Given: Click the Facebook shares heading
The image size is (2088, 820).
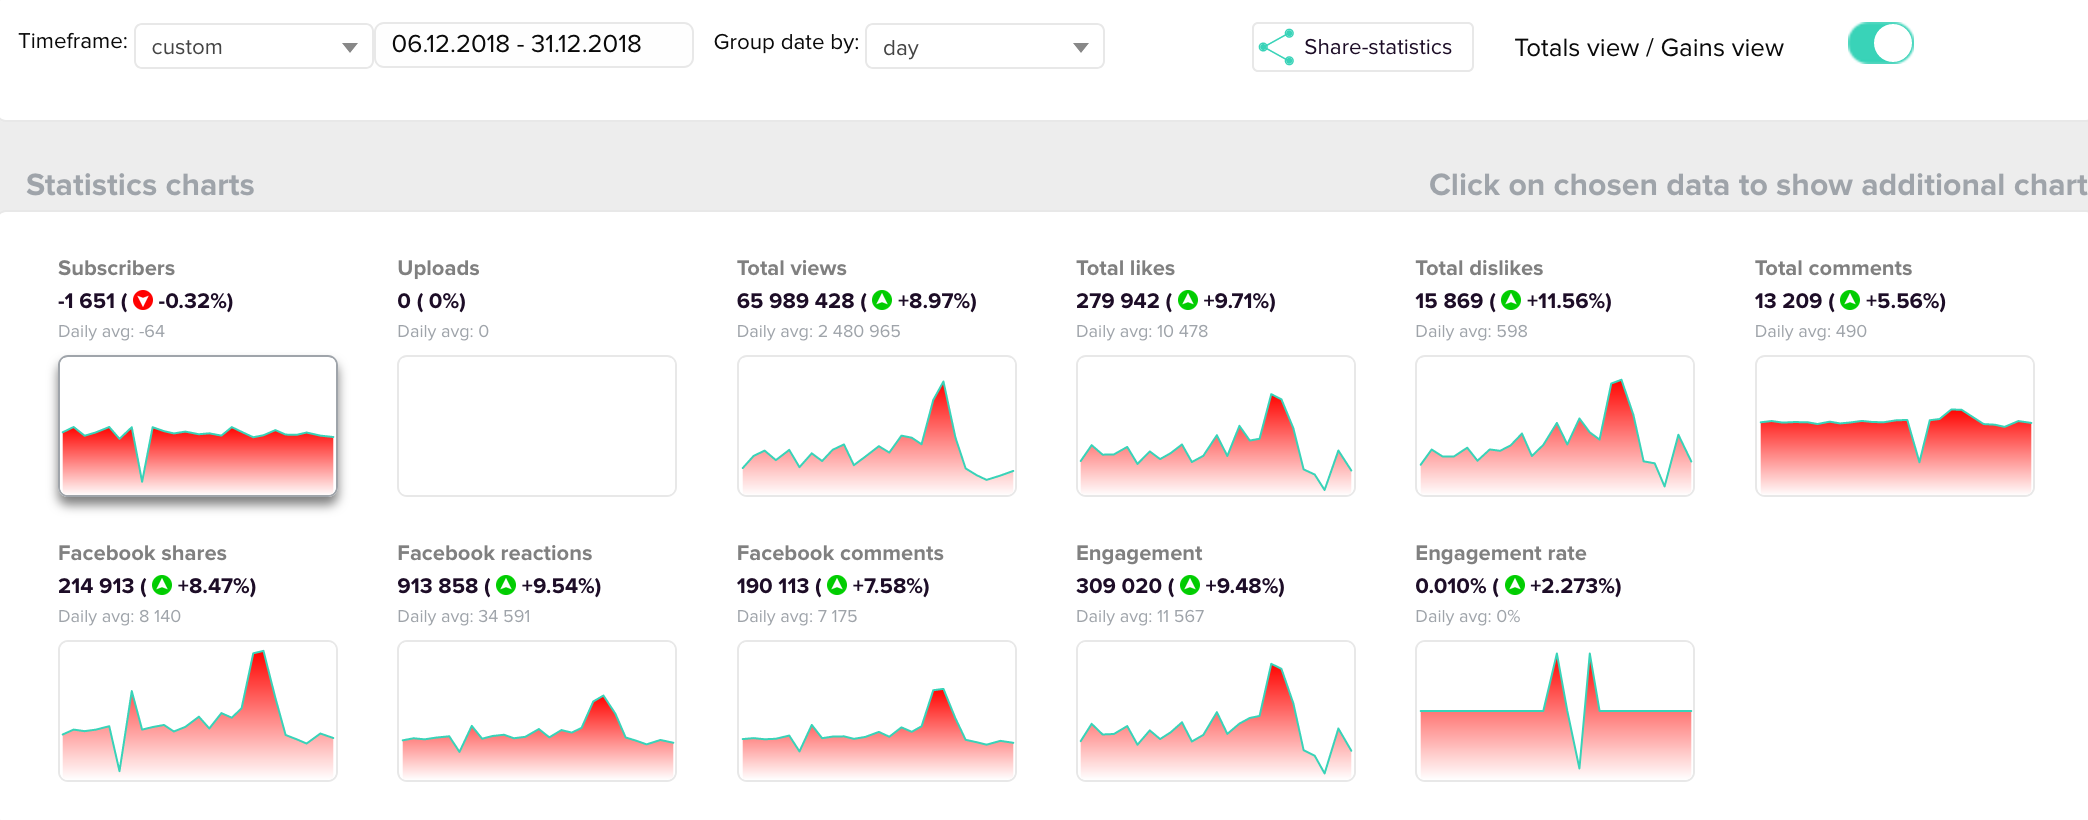Looking at the screenshot, I should (142, 553).
